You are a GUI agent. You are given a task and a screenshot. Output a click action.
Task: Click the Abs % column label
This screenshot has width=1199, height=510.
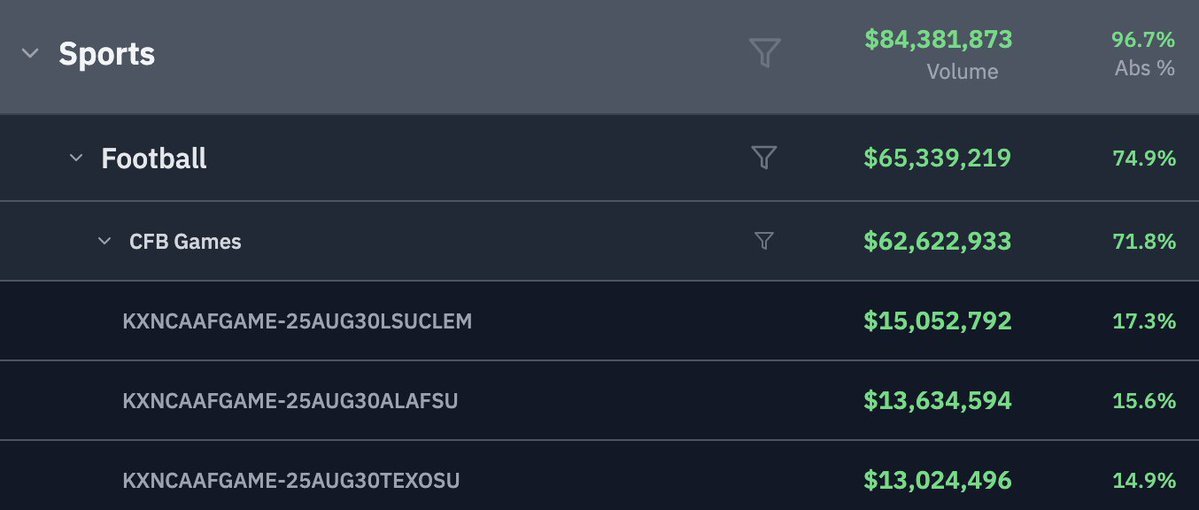[x=1145, y=69]
